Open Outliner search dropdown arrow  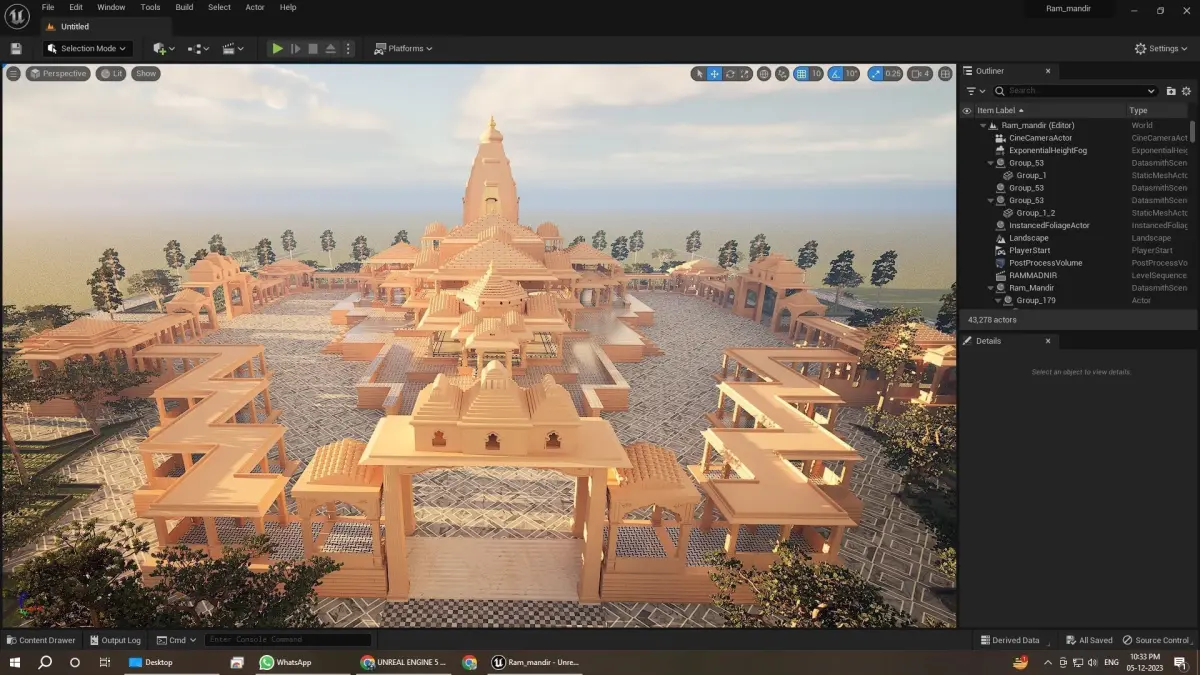click(x=1152, y=91)
